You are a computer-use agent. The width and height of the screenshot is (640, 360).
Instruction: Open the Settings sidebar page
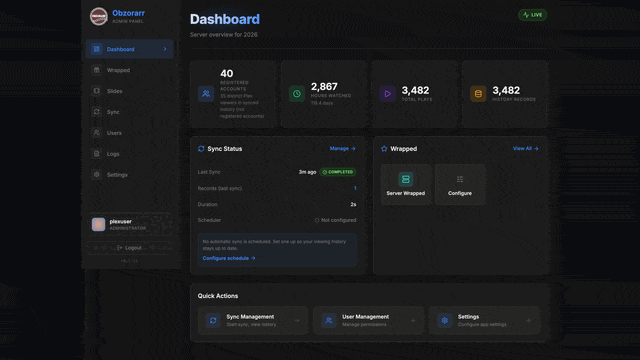point(129,175)
